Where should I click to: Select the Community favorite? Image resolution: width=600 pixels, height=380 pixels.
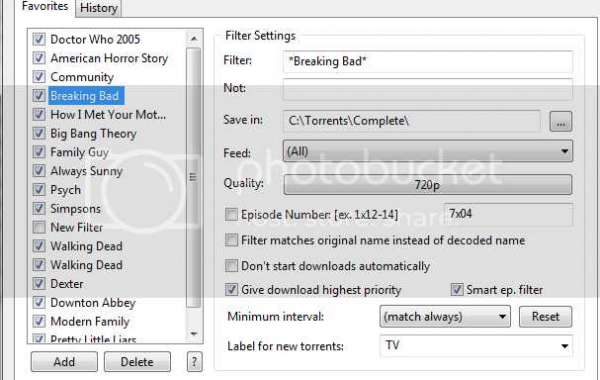(x=82, y=77)
